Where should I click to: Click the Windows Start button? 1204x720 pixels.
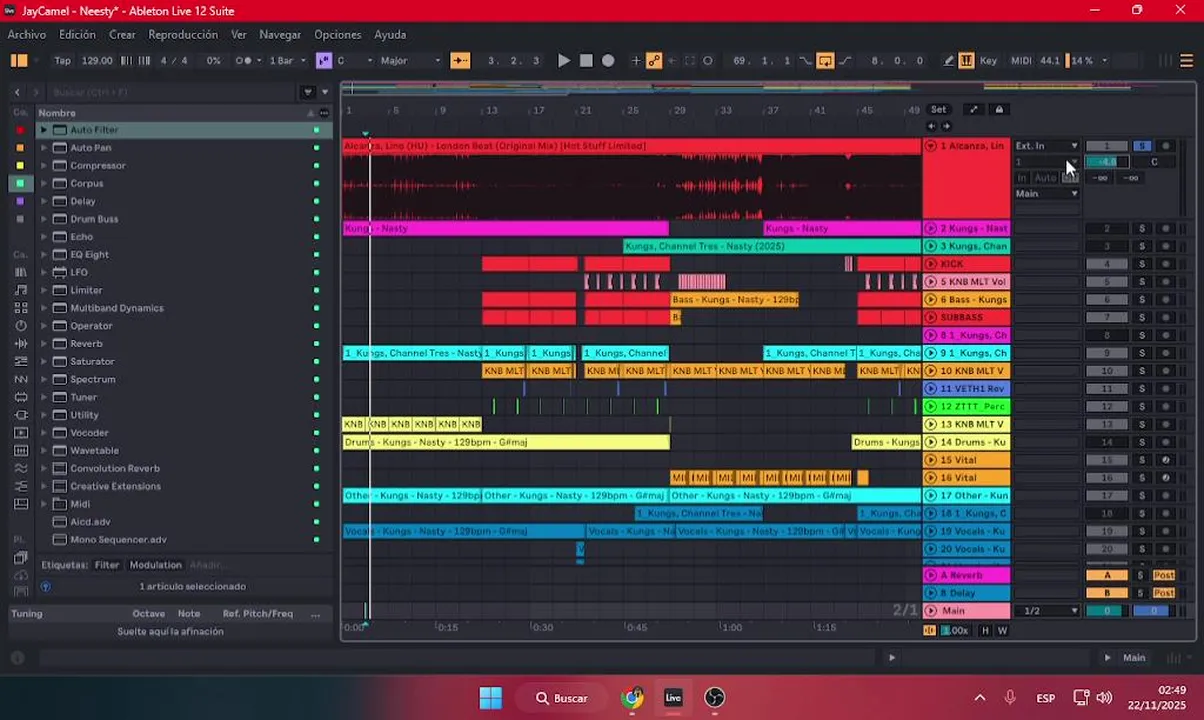point(490,698)
